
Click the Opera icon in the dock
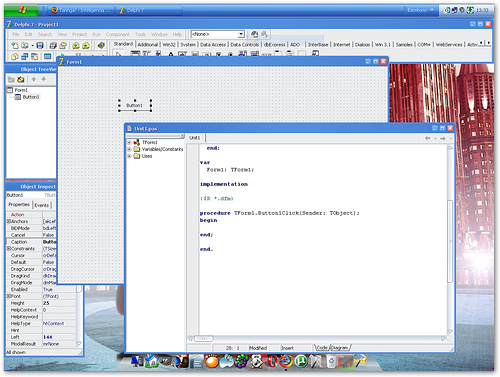[272, 361]
